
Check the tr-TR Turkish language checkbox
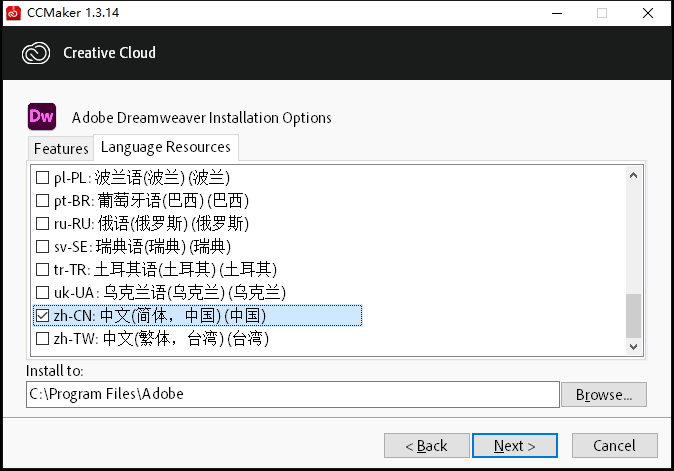click(x=42, y=269)
